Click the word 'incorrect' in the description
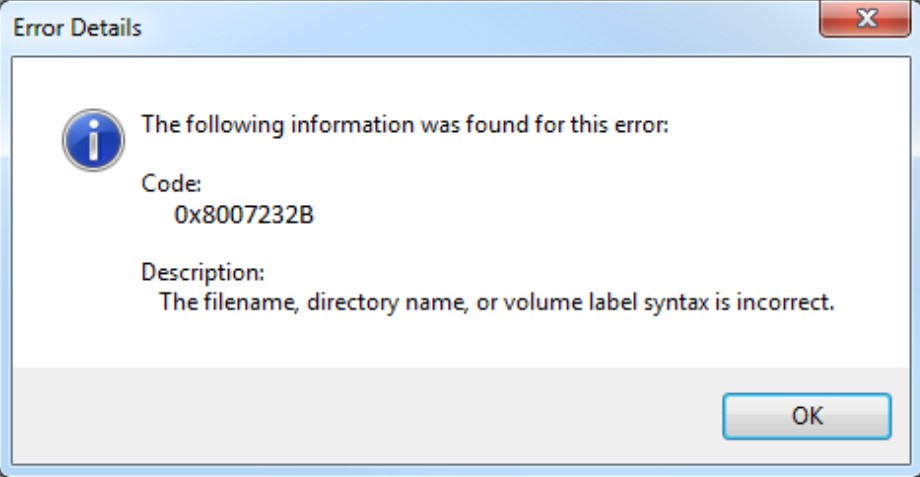The width and height of the screenshot is (920, 477). pyautogui.click(x=785, y=302)
